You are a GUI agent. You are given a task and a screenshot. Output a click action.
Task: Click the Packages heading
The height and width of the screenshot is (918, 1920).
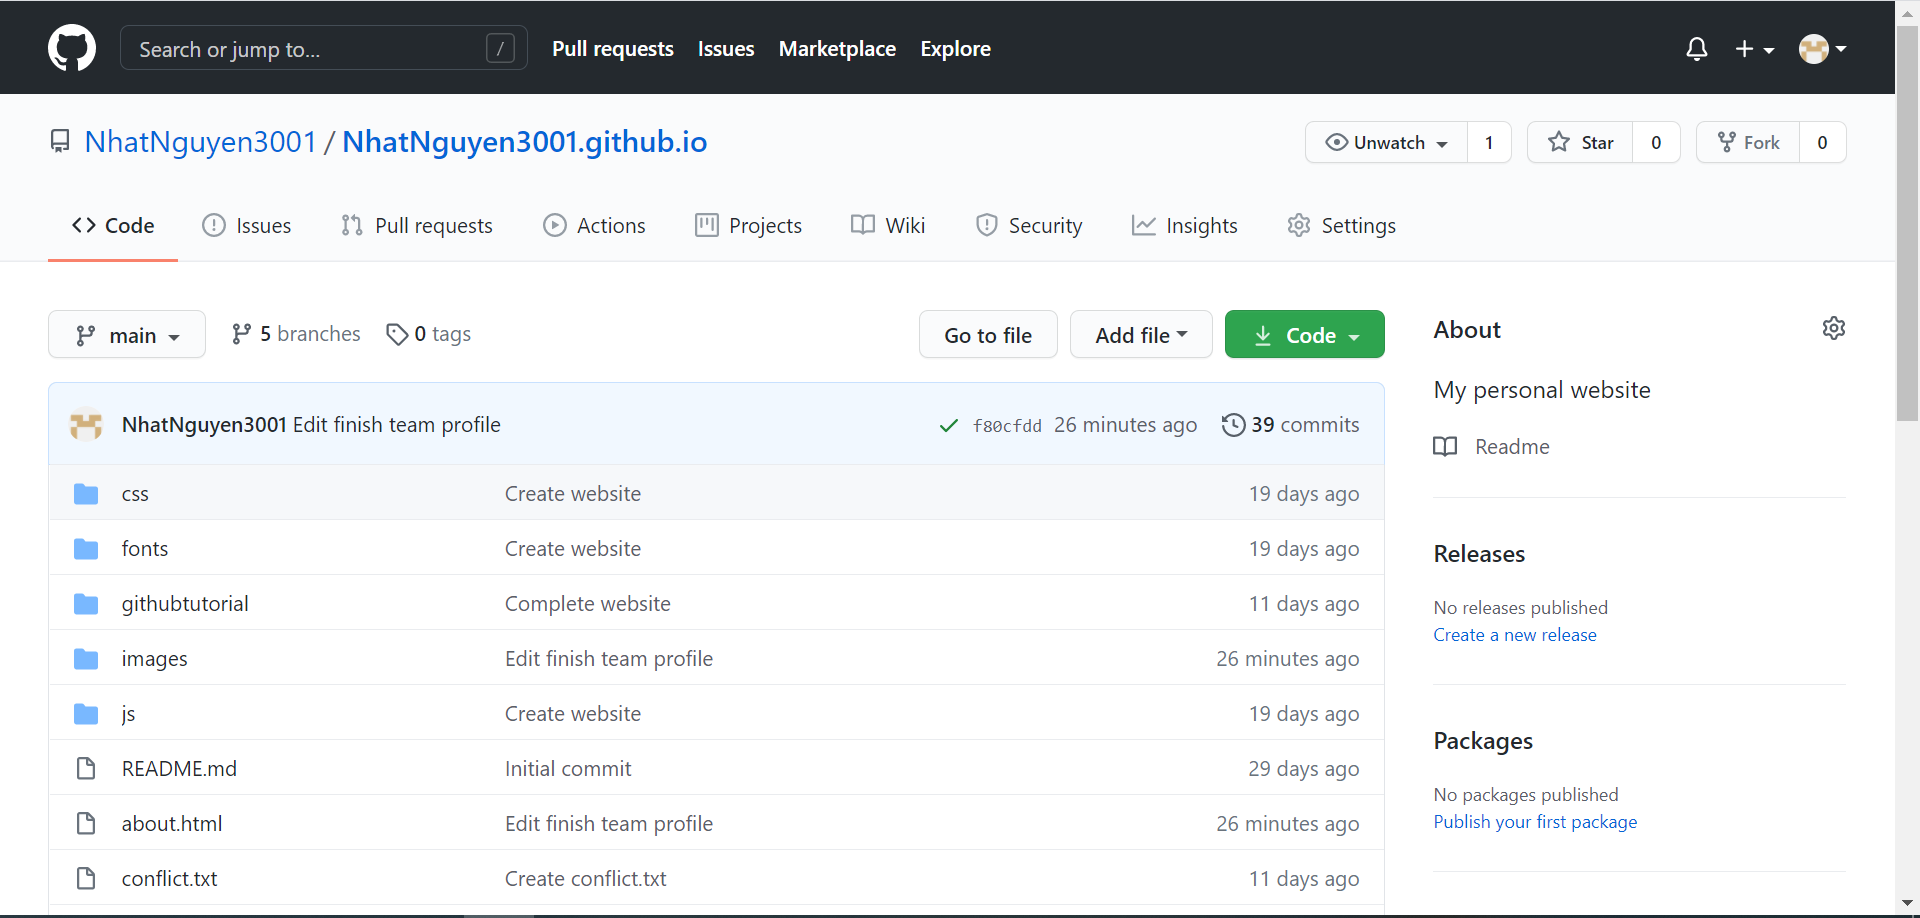pyautogui.click(x=1483, y=741)
